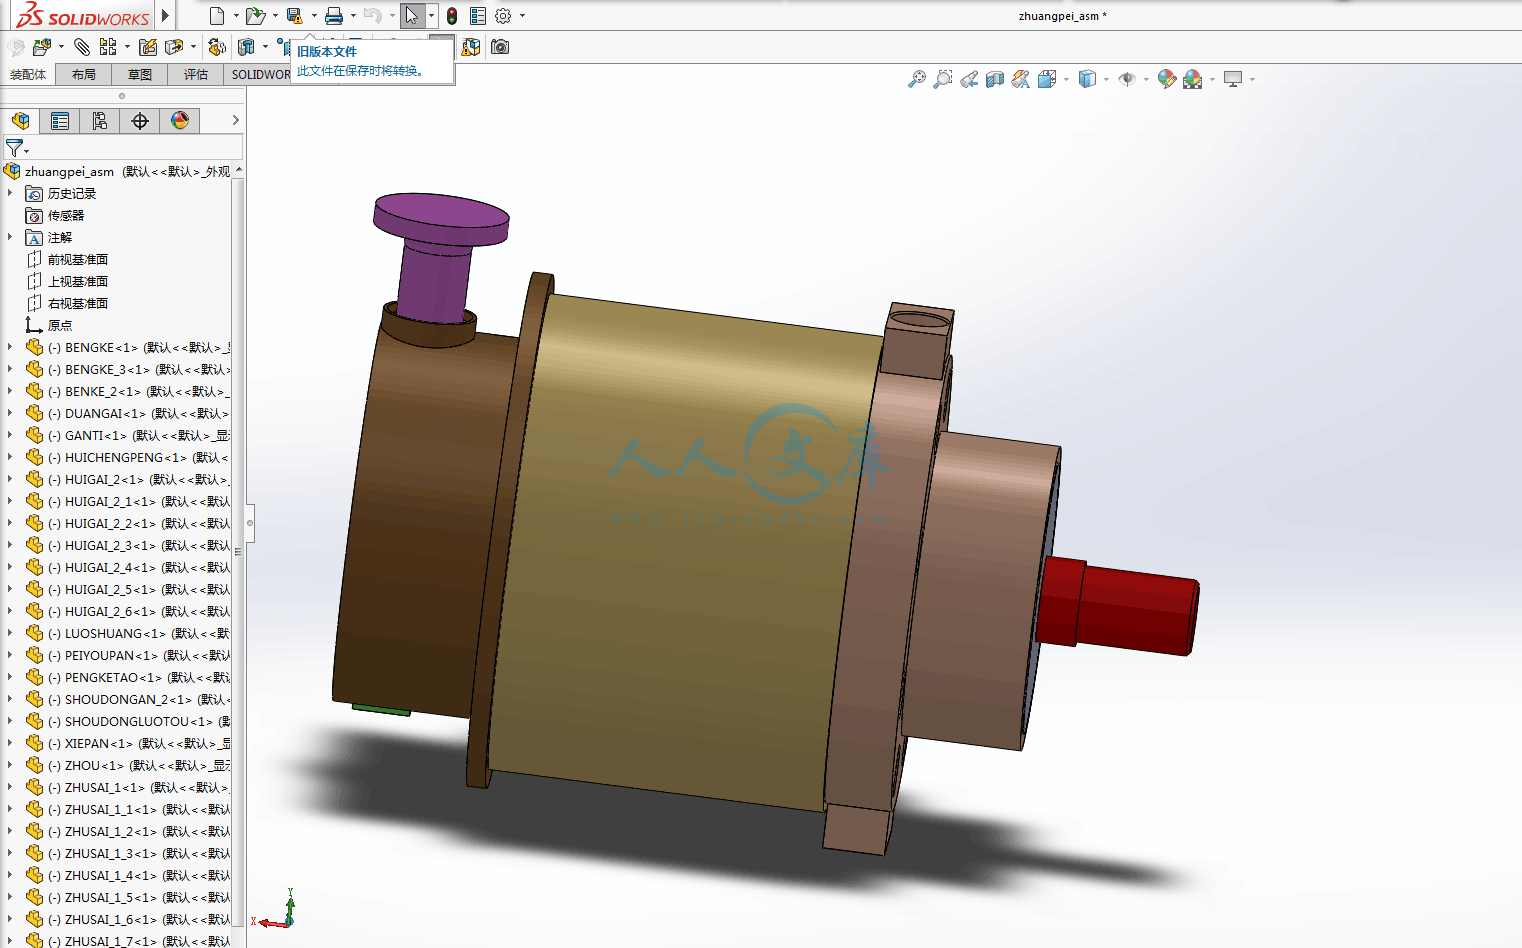Click the Dynamic Annotation Views icon
Viewport: 1522px width, 948px height.
tap(1021, 79)
